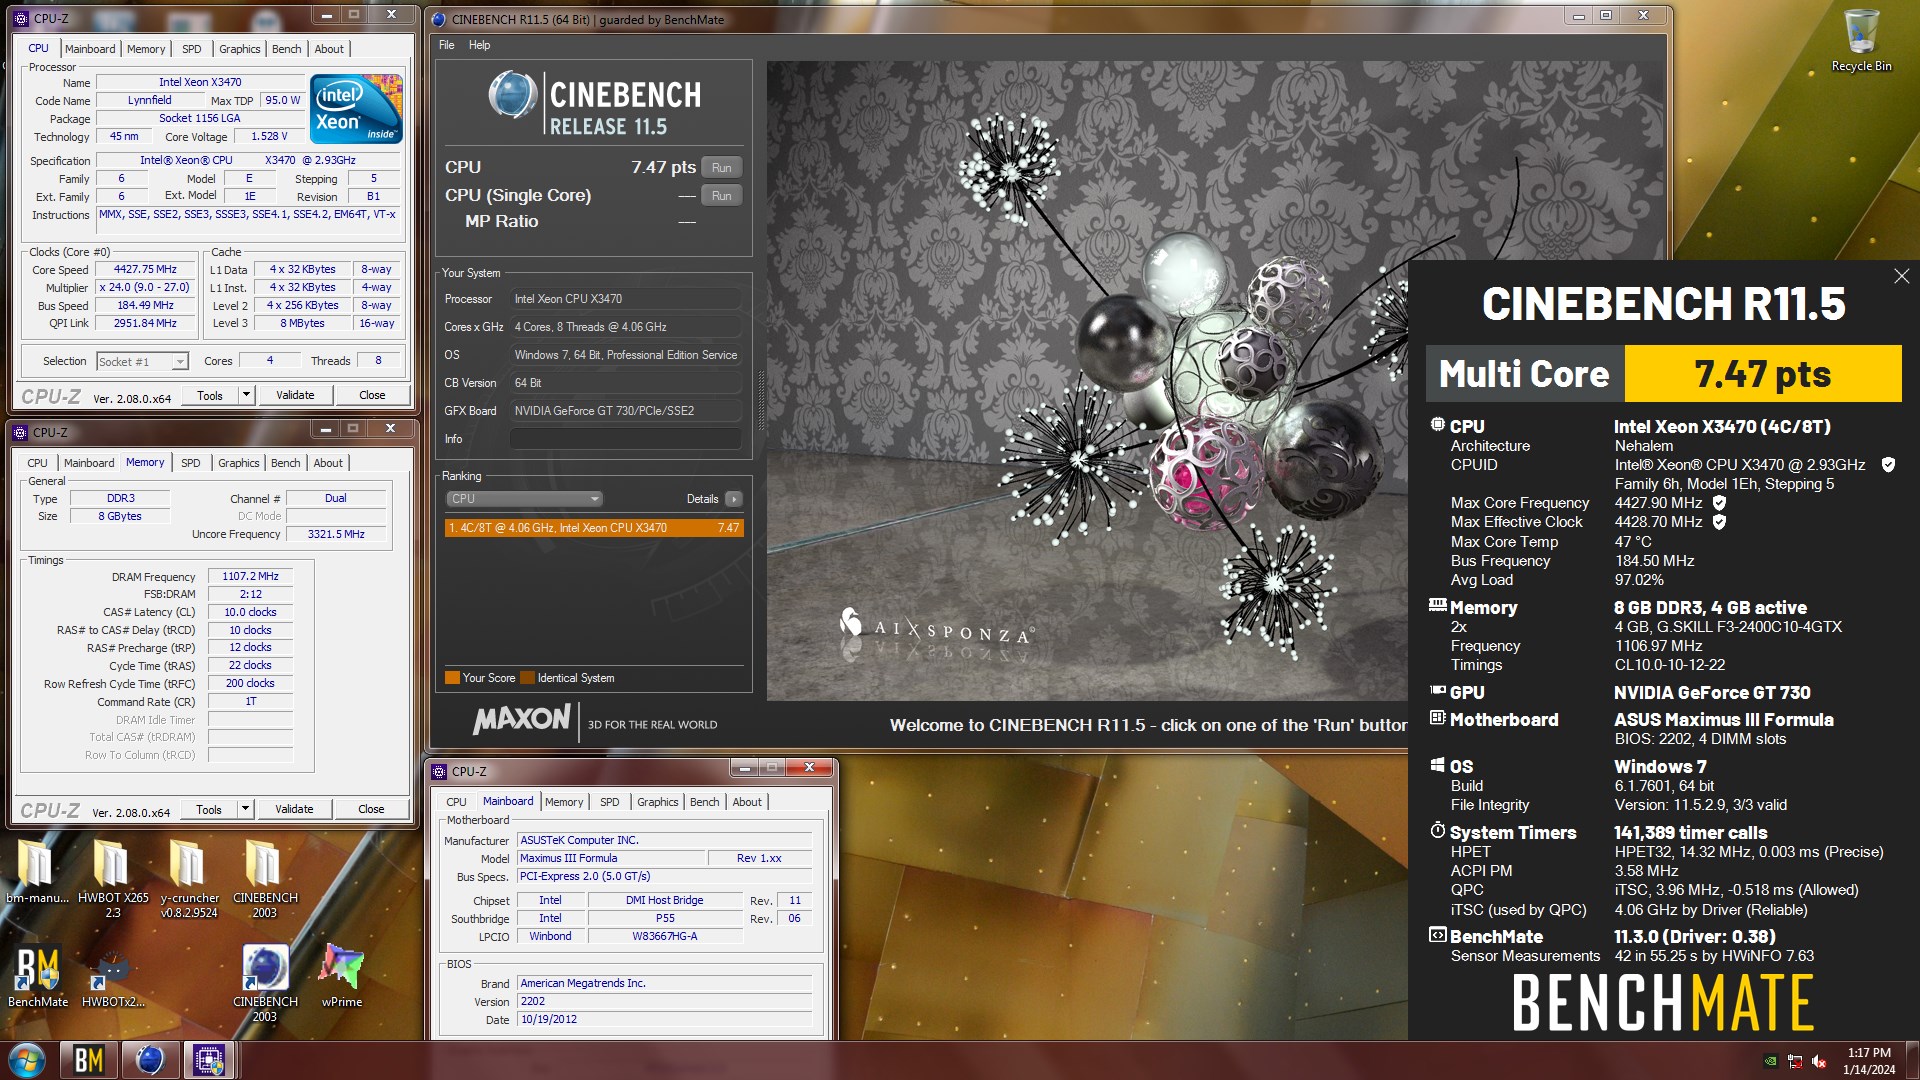Launch the BenchMate desktop shortcut
Viewport: 1920px width, 1080px height.
pos(38,975)
